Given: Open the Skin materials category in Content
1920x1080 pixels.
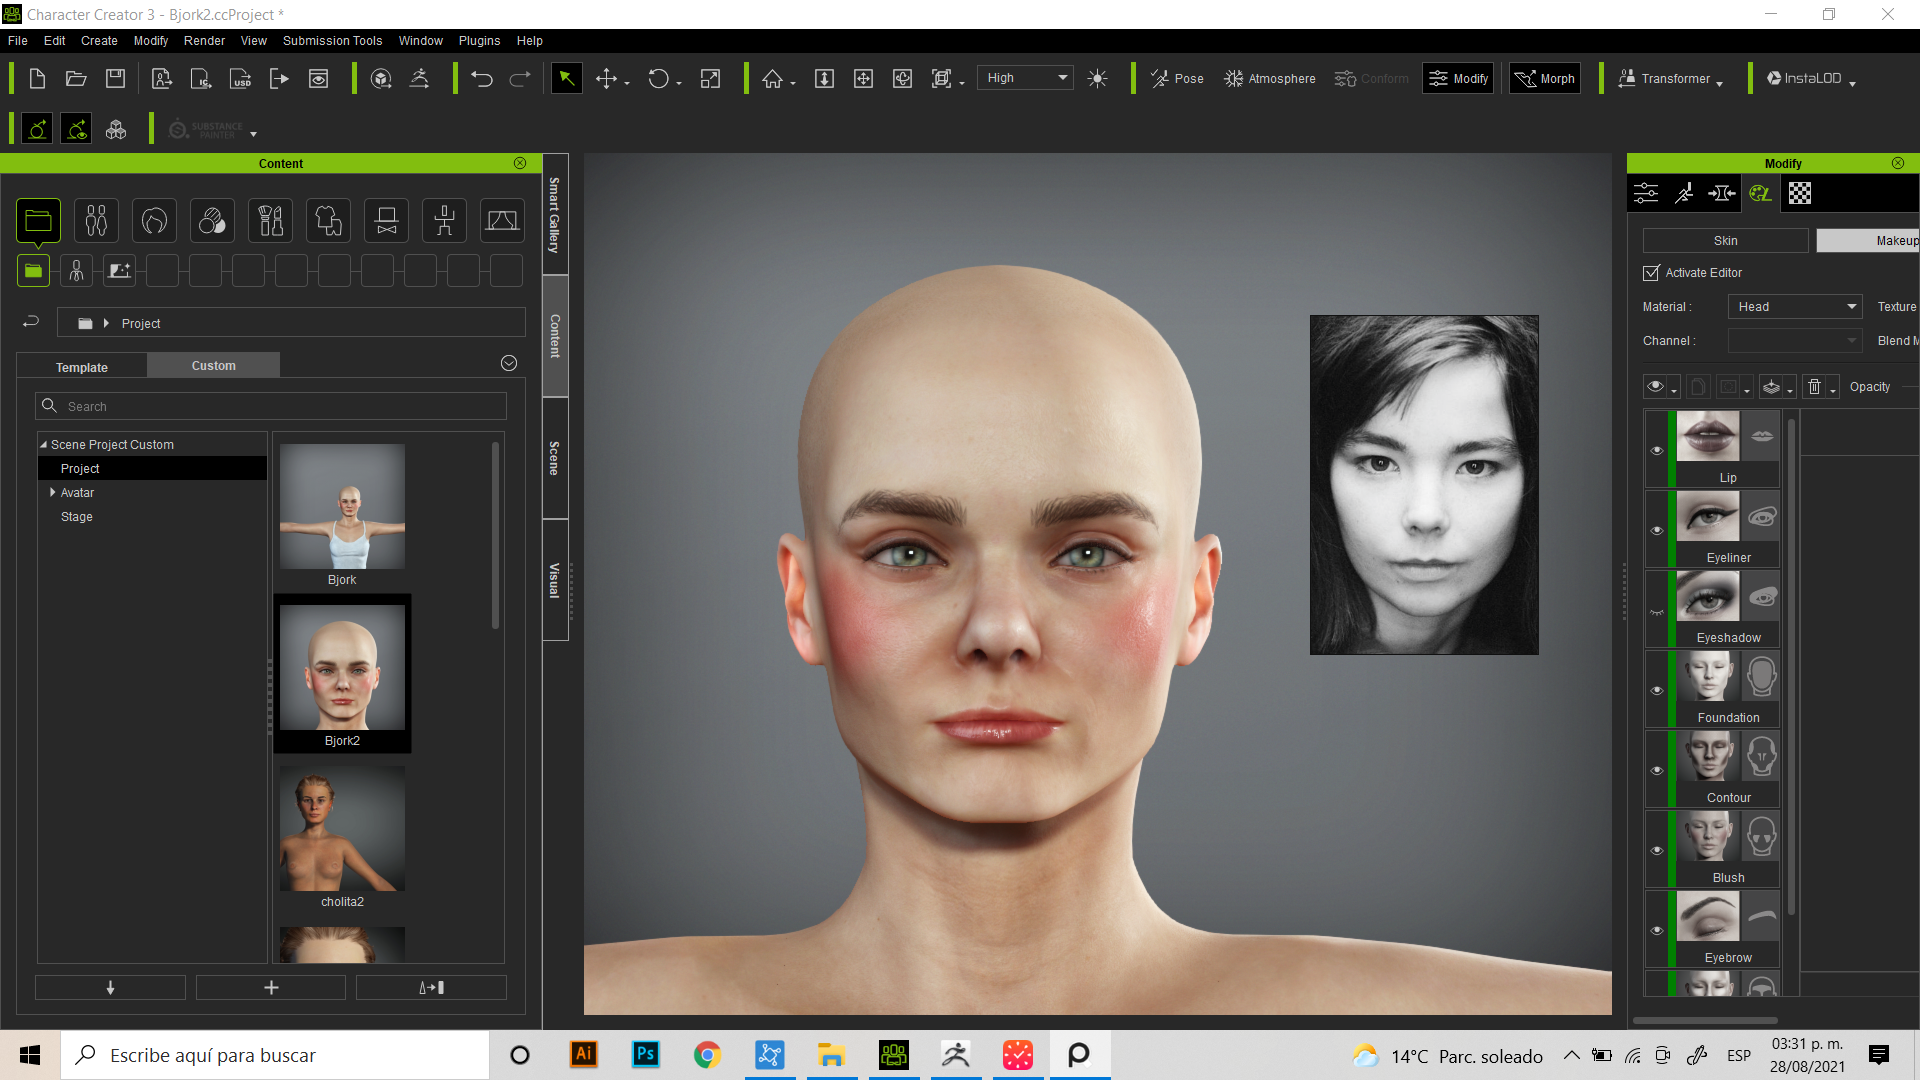Looking at the screenshot, I should tap(212, 221).
